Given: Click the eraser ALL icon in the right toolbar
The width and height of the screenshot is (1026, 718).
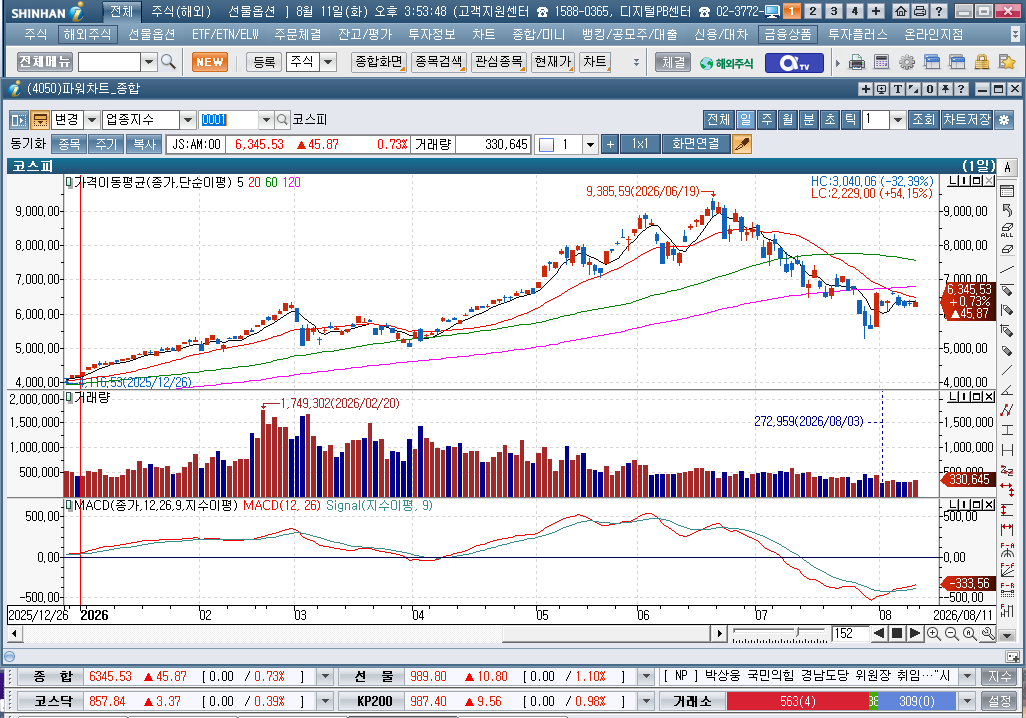Looking at the screenshot, I should 1007,230.
